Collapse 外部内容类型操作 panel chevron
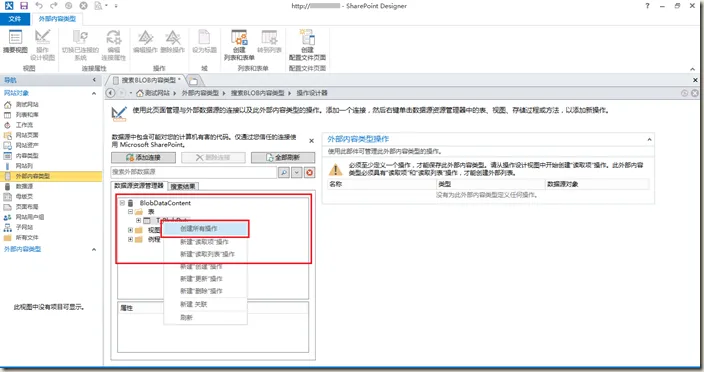 point(649,140)
